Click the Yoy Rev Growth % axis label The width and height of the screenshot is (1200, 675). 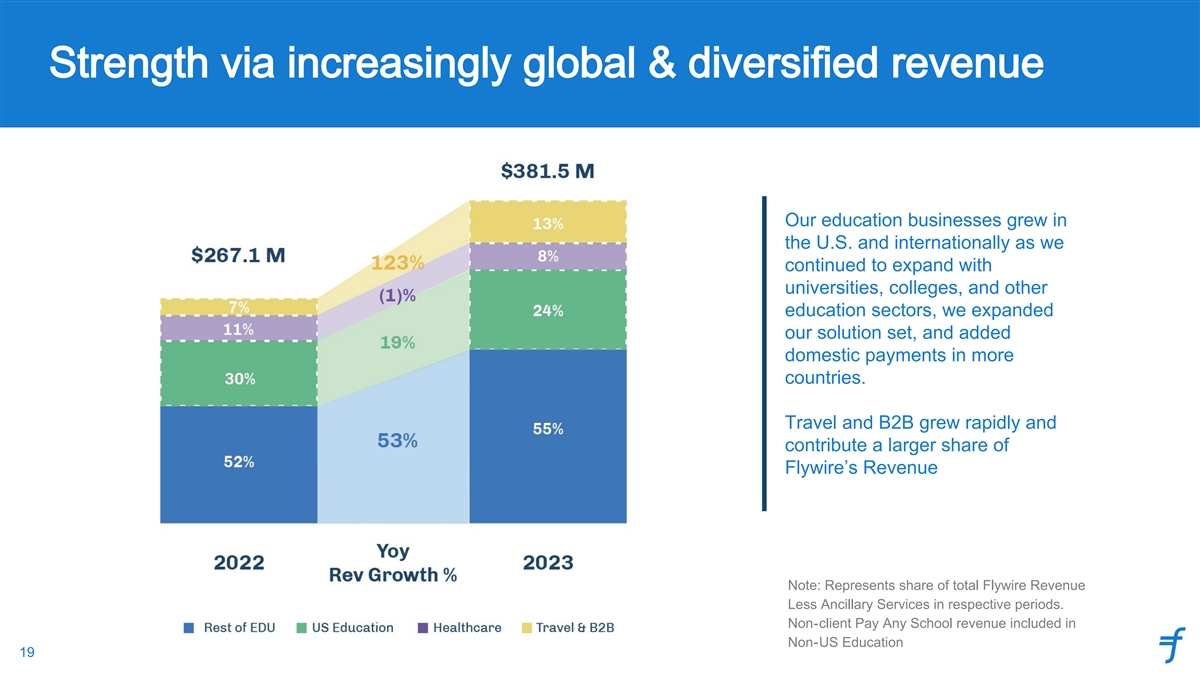[393, 563]
